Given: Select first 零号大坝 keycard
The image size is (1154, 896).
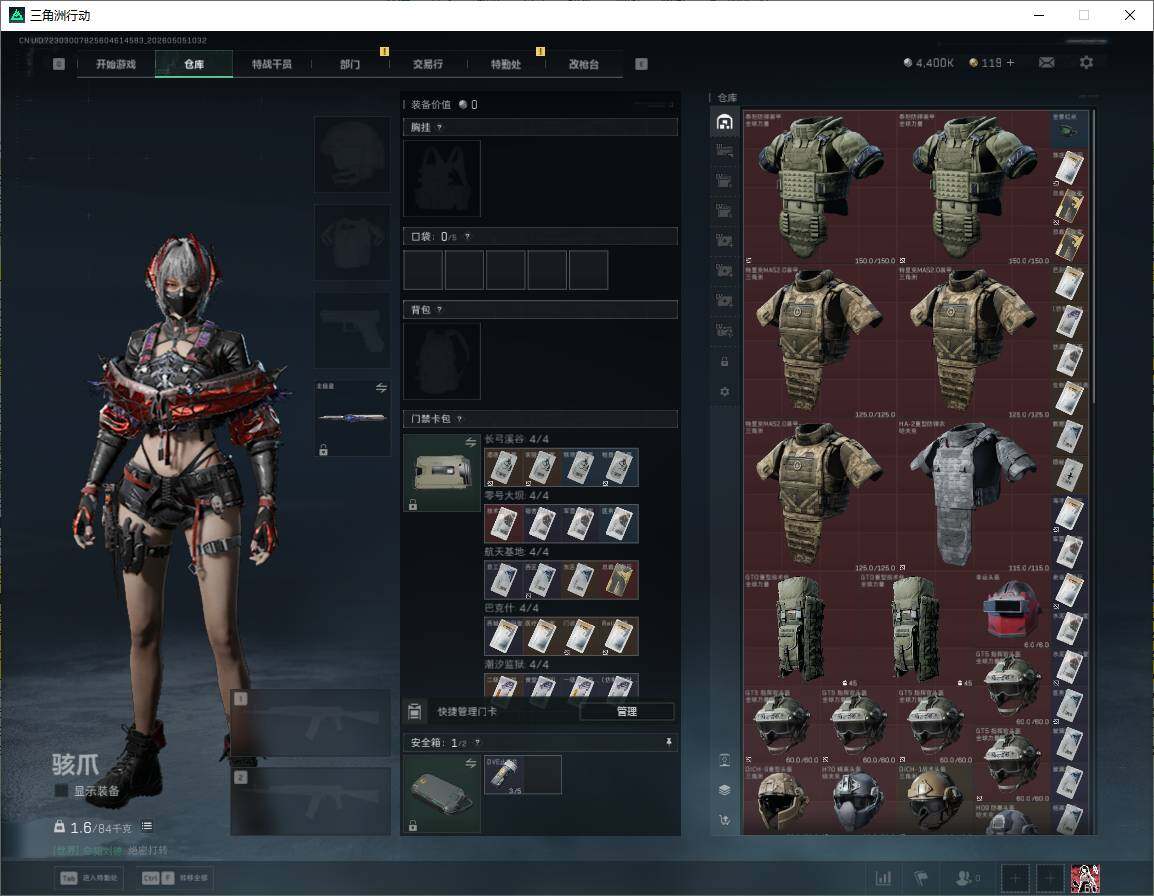Looking at the screenshot, I should coord(503,523).
